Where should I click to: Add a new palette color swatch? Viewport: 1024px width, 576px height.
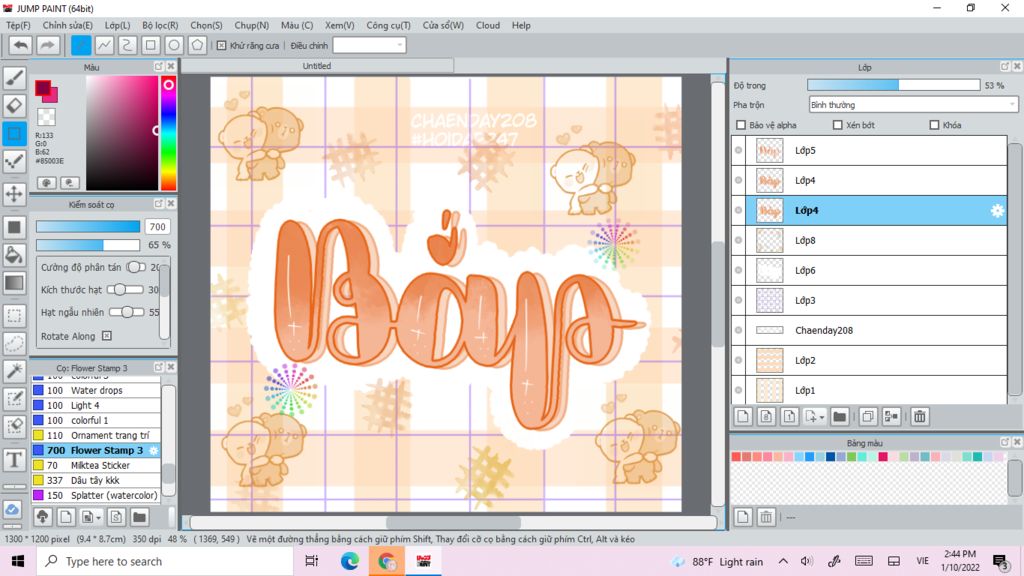[x=743, y=517]
